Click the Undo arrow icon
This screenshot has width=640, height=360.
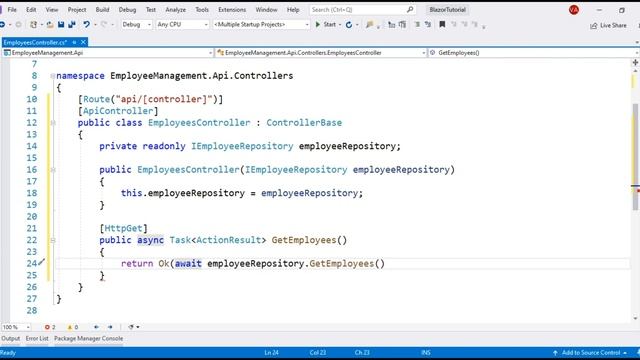pyautogui.click(x=87, y=25)
